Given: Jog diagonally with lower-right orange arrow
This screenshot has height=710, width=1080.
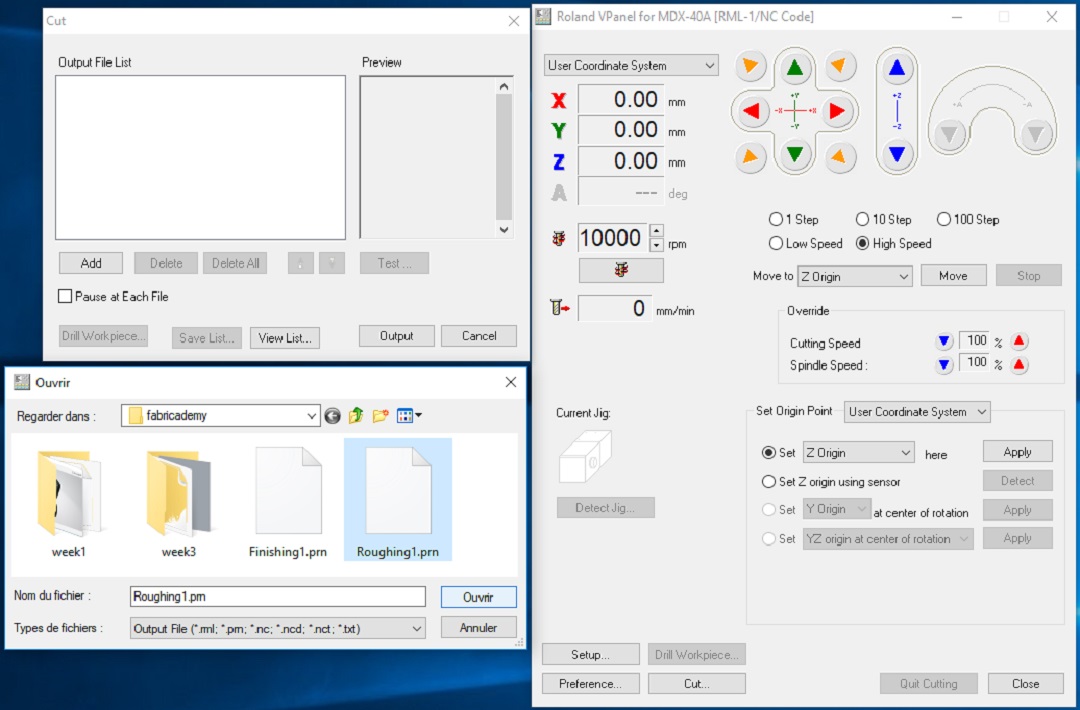Looking at the screenshot, I should click(838, 156).
